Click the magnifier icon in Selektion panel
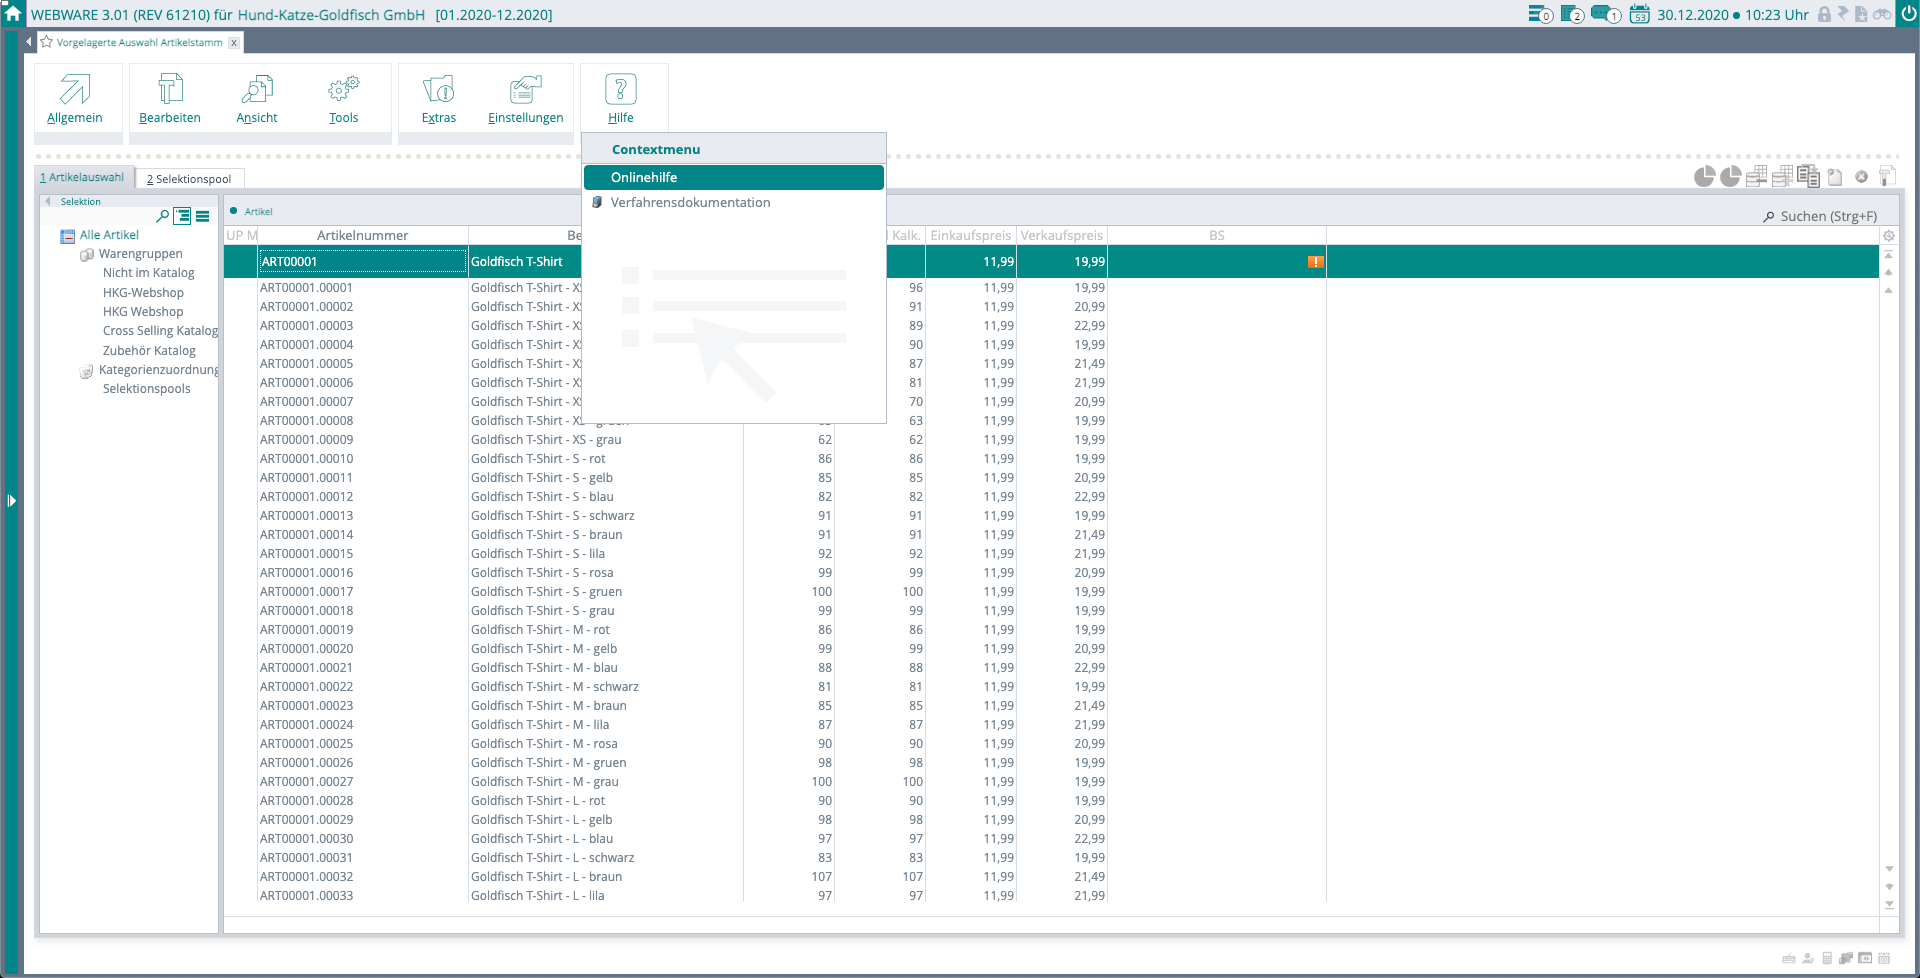This screenshot has height=978, width=1920. (162, 216)
